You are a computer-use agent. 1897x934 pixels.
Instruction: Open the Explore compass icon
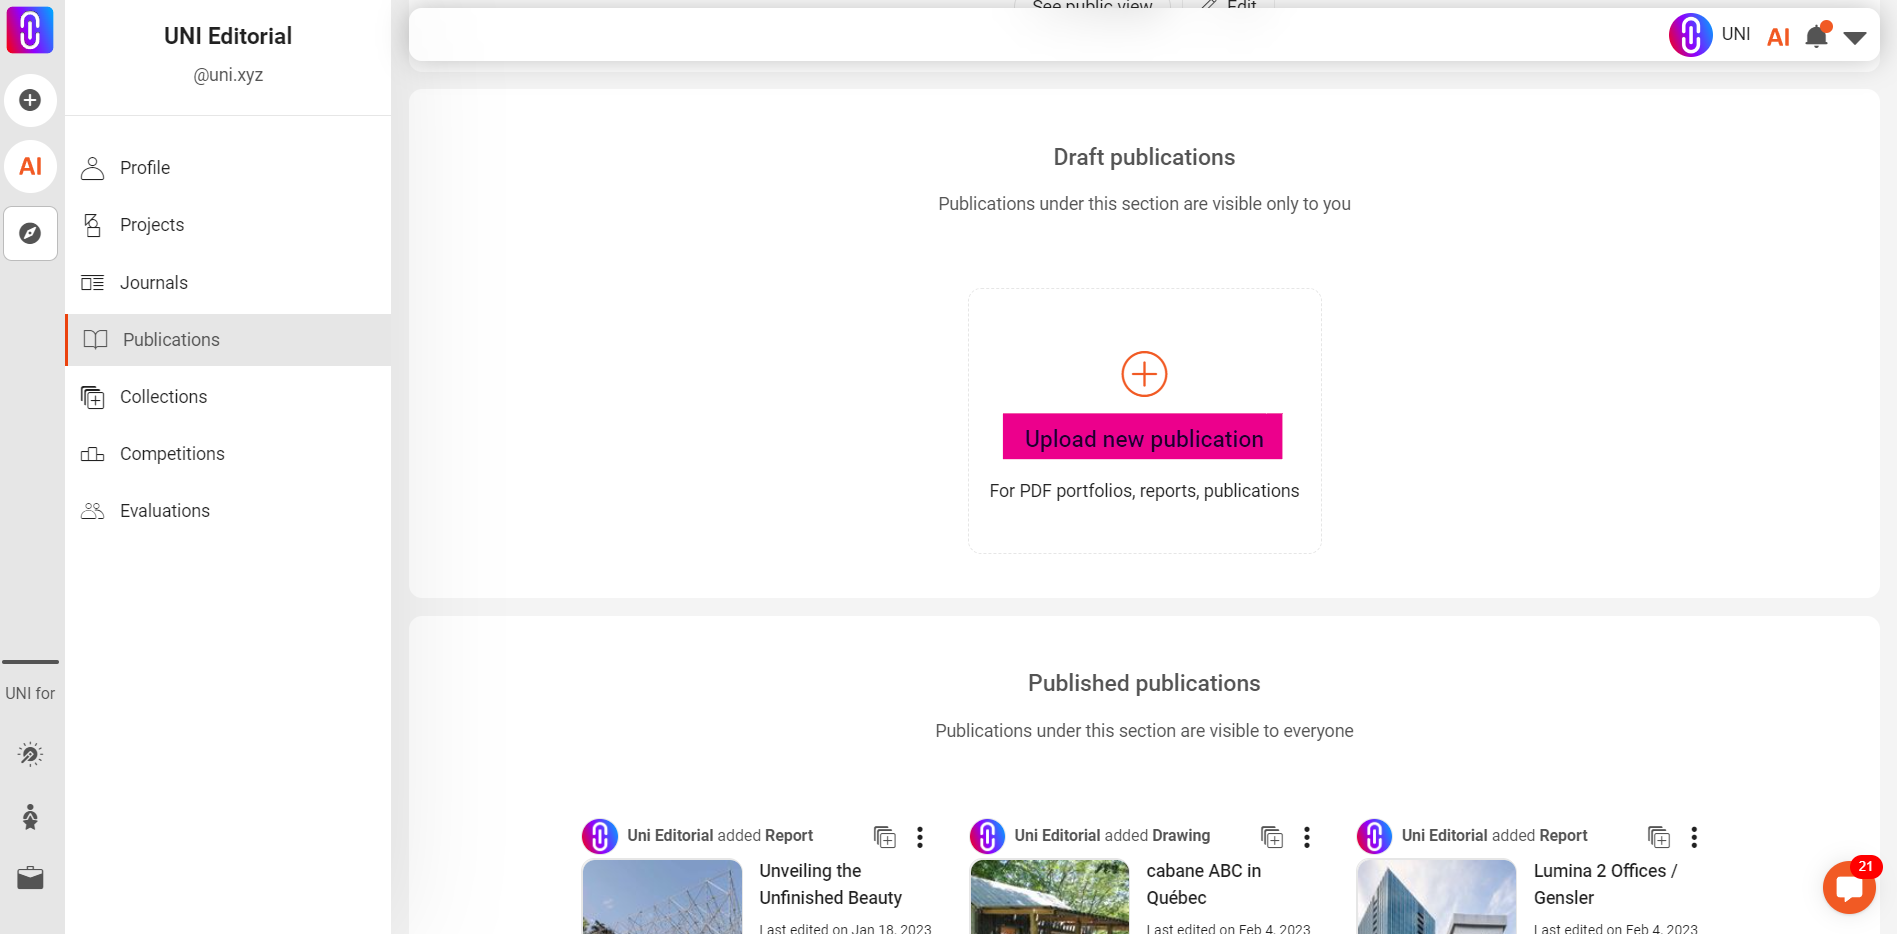(x=30, y=233)
